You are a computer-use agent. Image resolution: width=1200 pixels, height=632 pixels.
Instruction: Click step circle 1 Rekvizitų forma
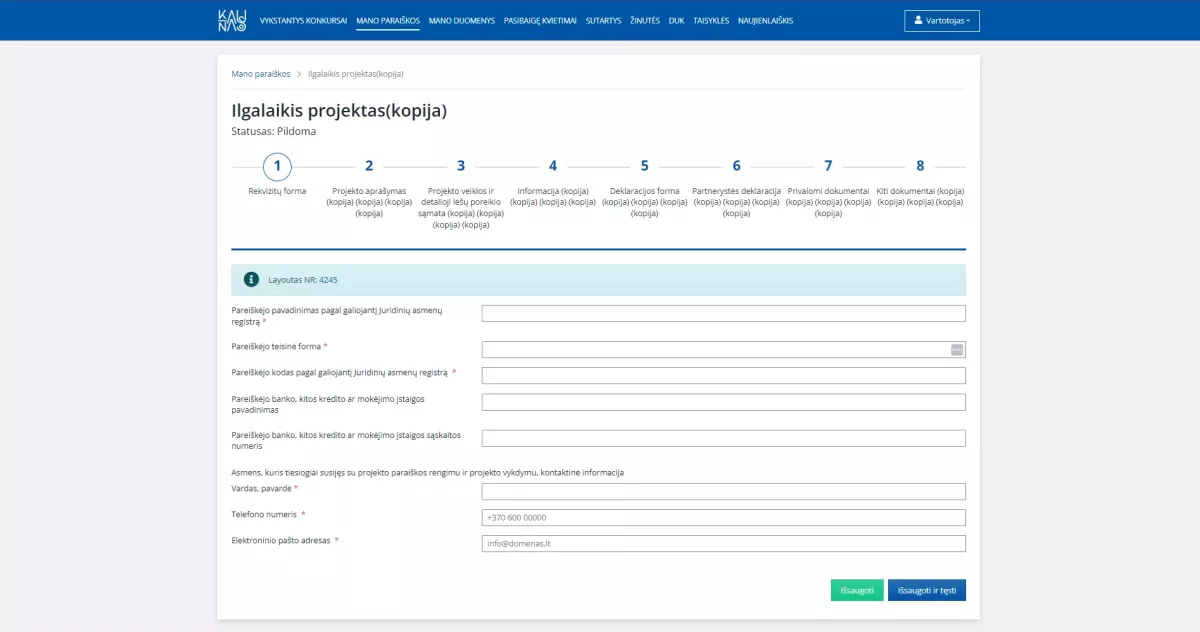[x=276, y=166]
